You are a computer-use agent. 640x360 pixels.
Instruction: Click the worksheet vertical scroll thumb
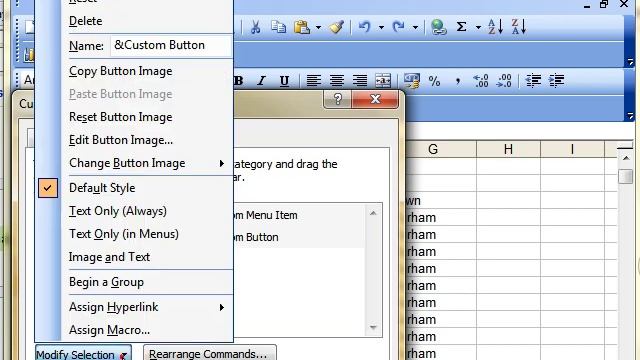[626, 177]
